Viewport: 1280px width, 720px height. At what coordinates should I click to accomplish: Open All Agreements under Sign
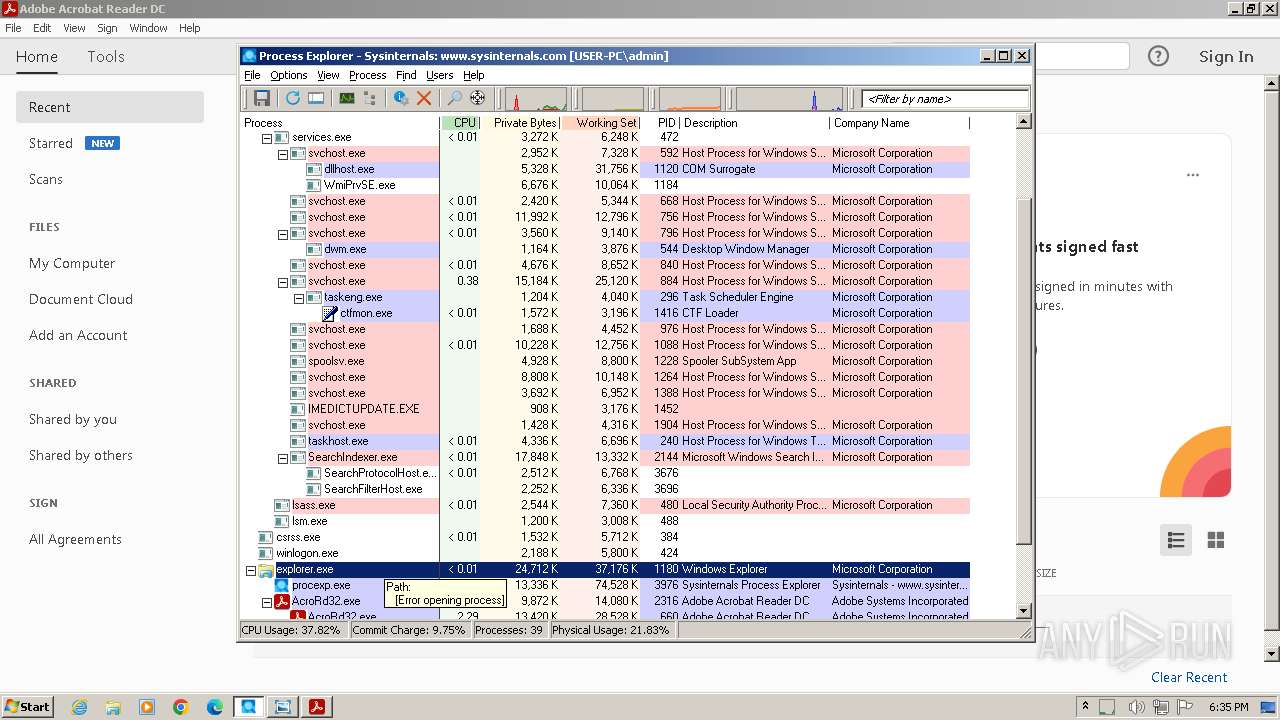75,539
